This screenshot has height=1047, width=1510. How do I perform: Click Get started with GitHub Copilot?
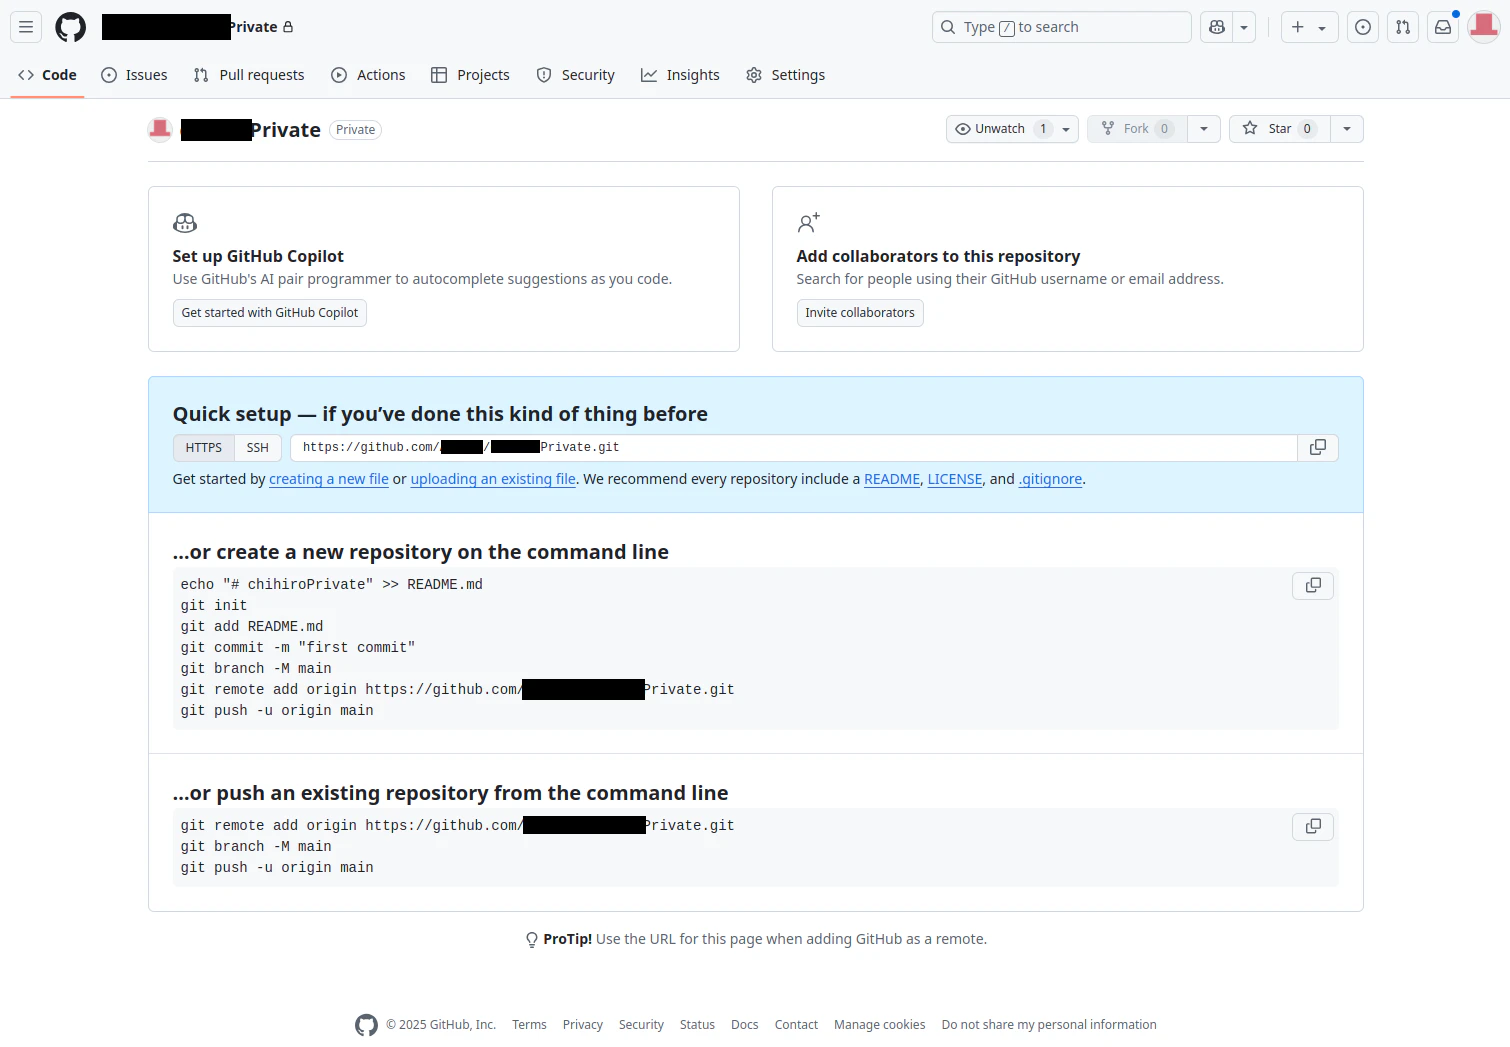click(x=270, y=313)
